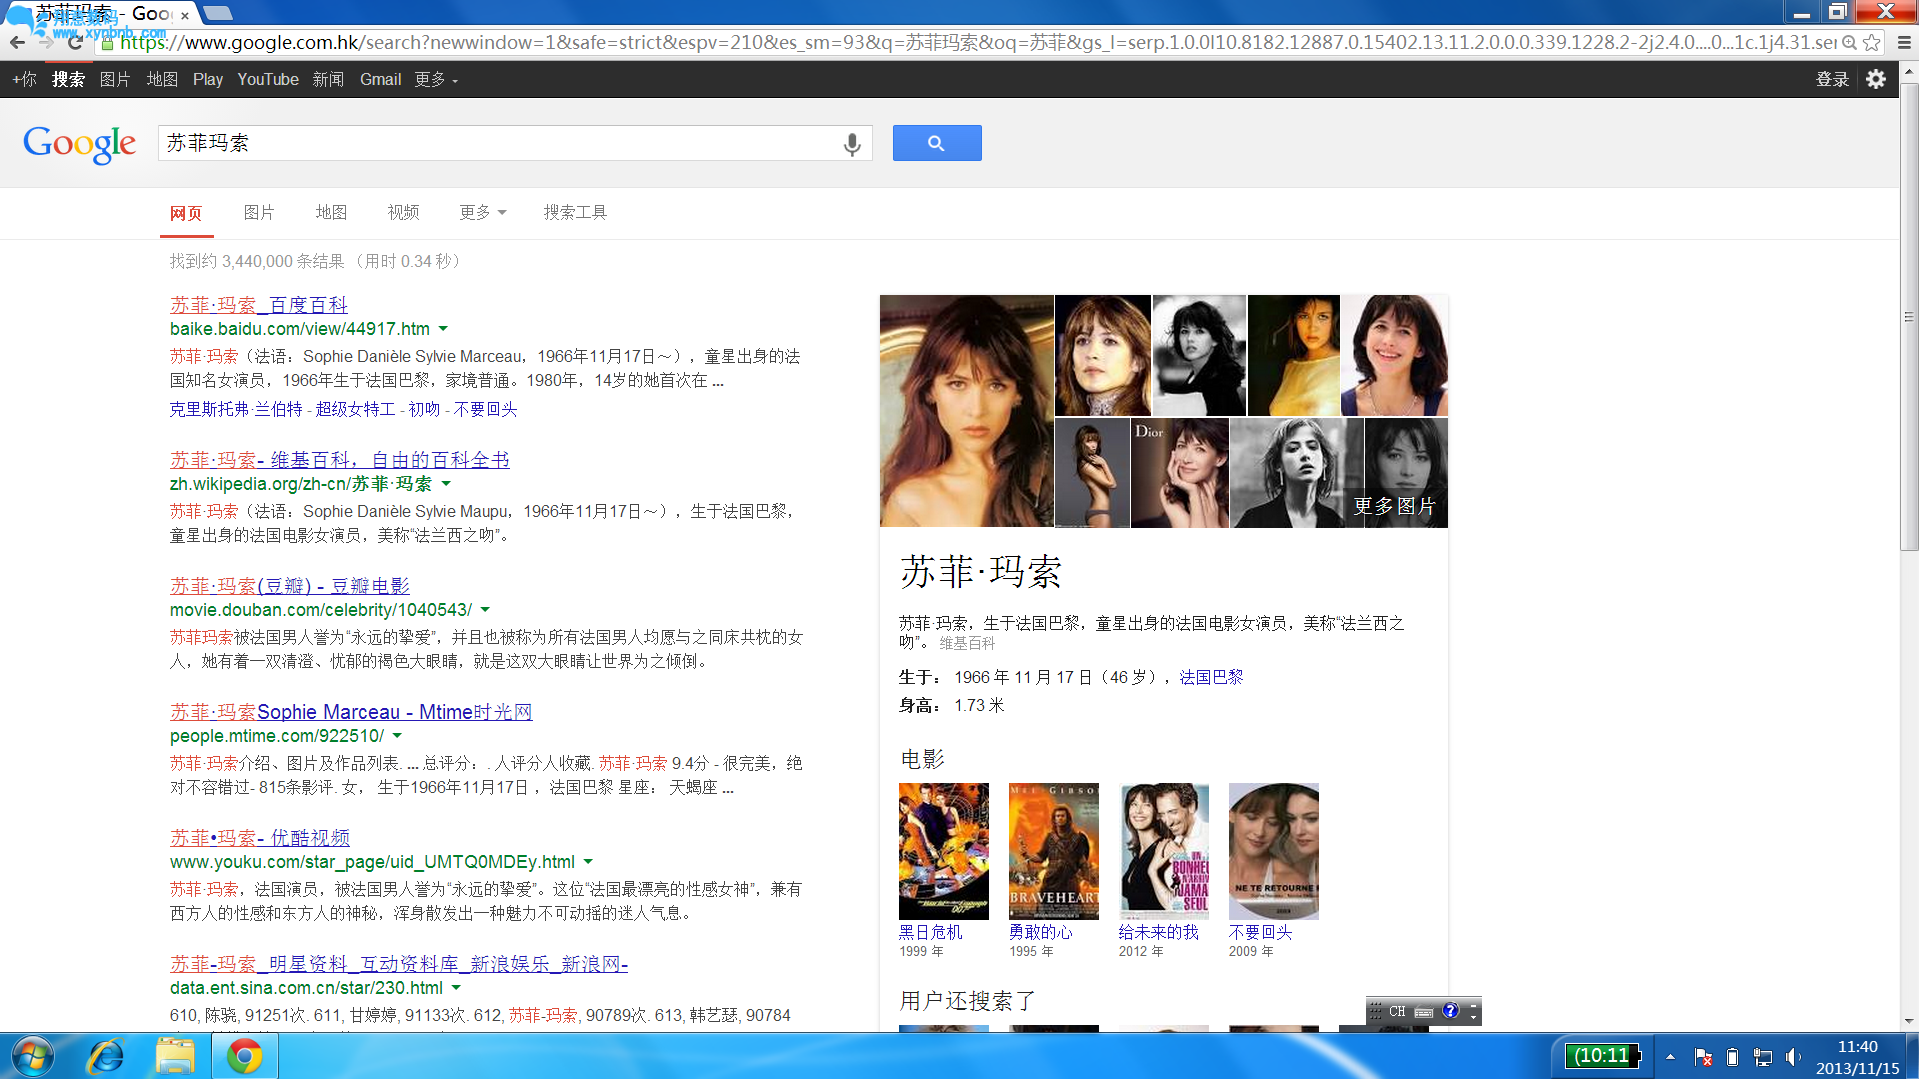Viewport: 1919px width, 1079px height.
Task: Expand the baike.baidu.com result dropdown arrow
Action: coord(443,329)
